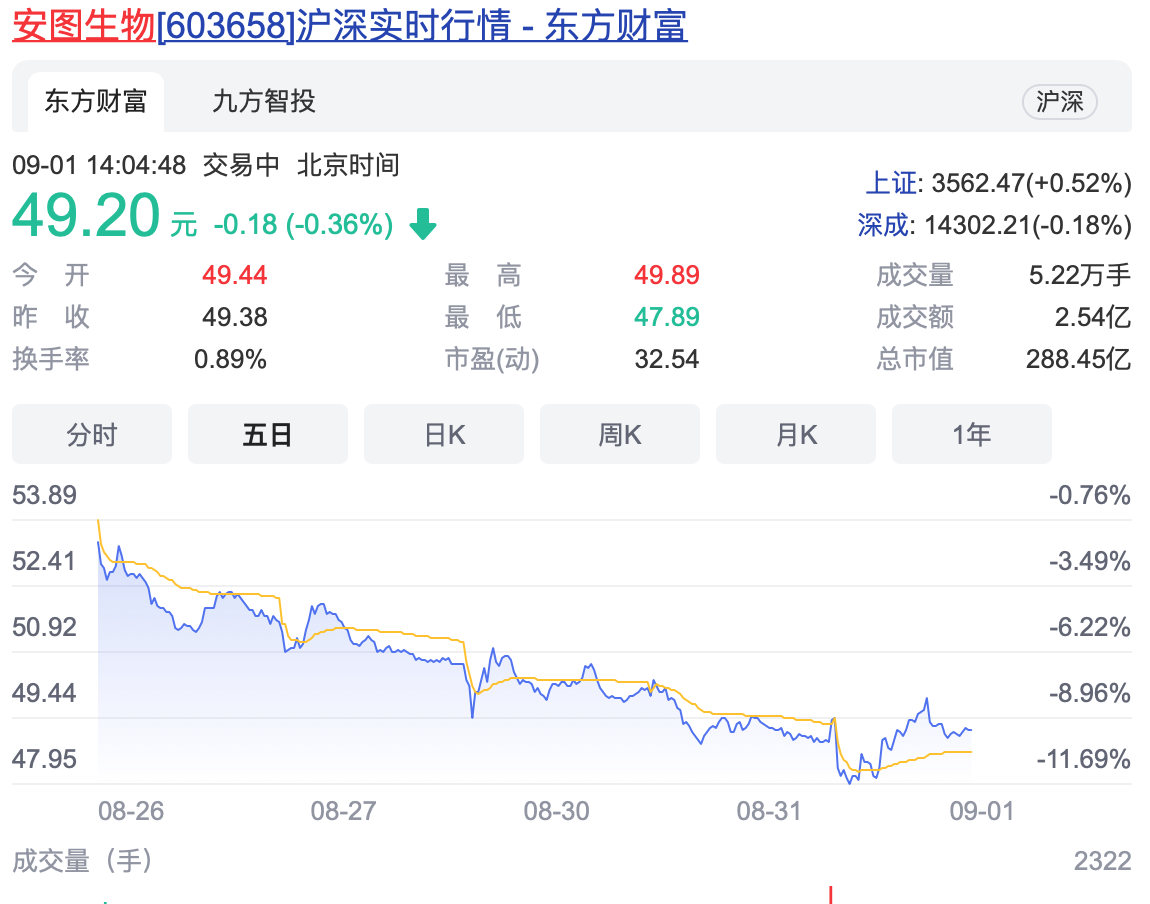Click the 成交额 value 2.54亿
This screenshot has width=1150, height=904.
point(1093,317)
